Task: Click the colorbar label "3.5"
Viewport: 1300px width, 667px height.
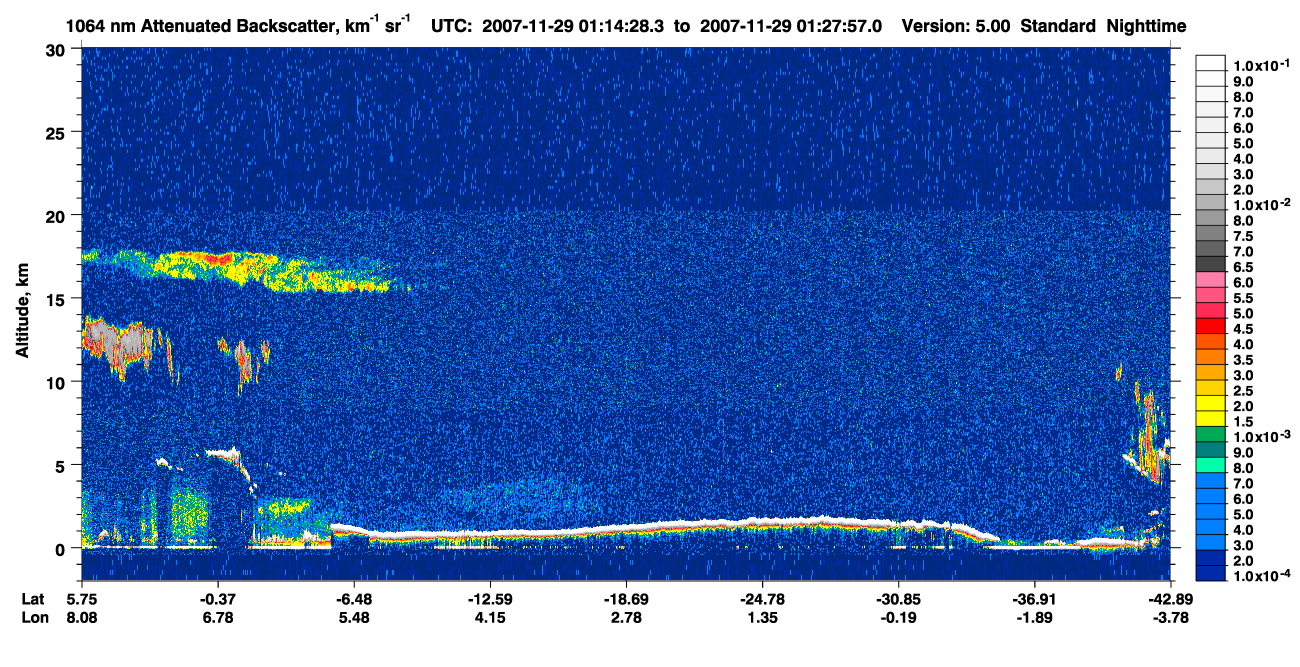Action: coord(1243,361)
